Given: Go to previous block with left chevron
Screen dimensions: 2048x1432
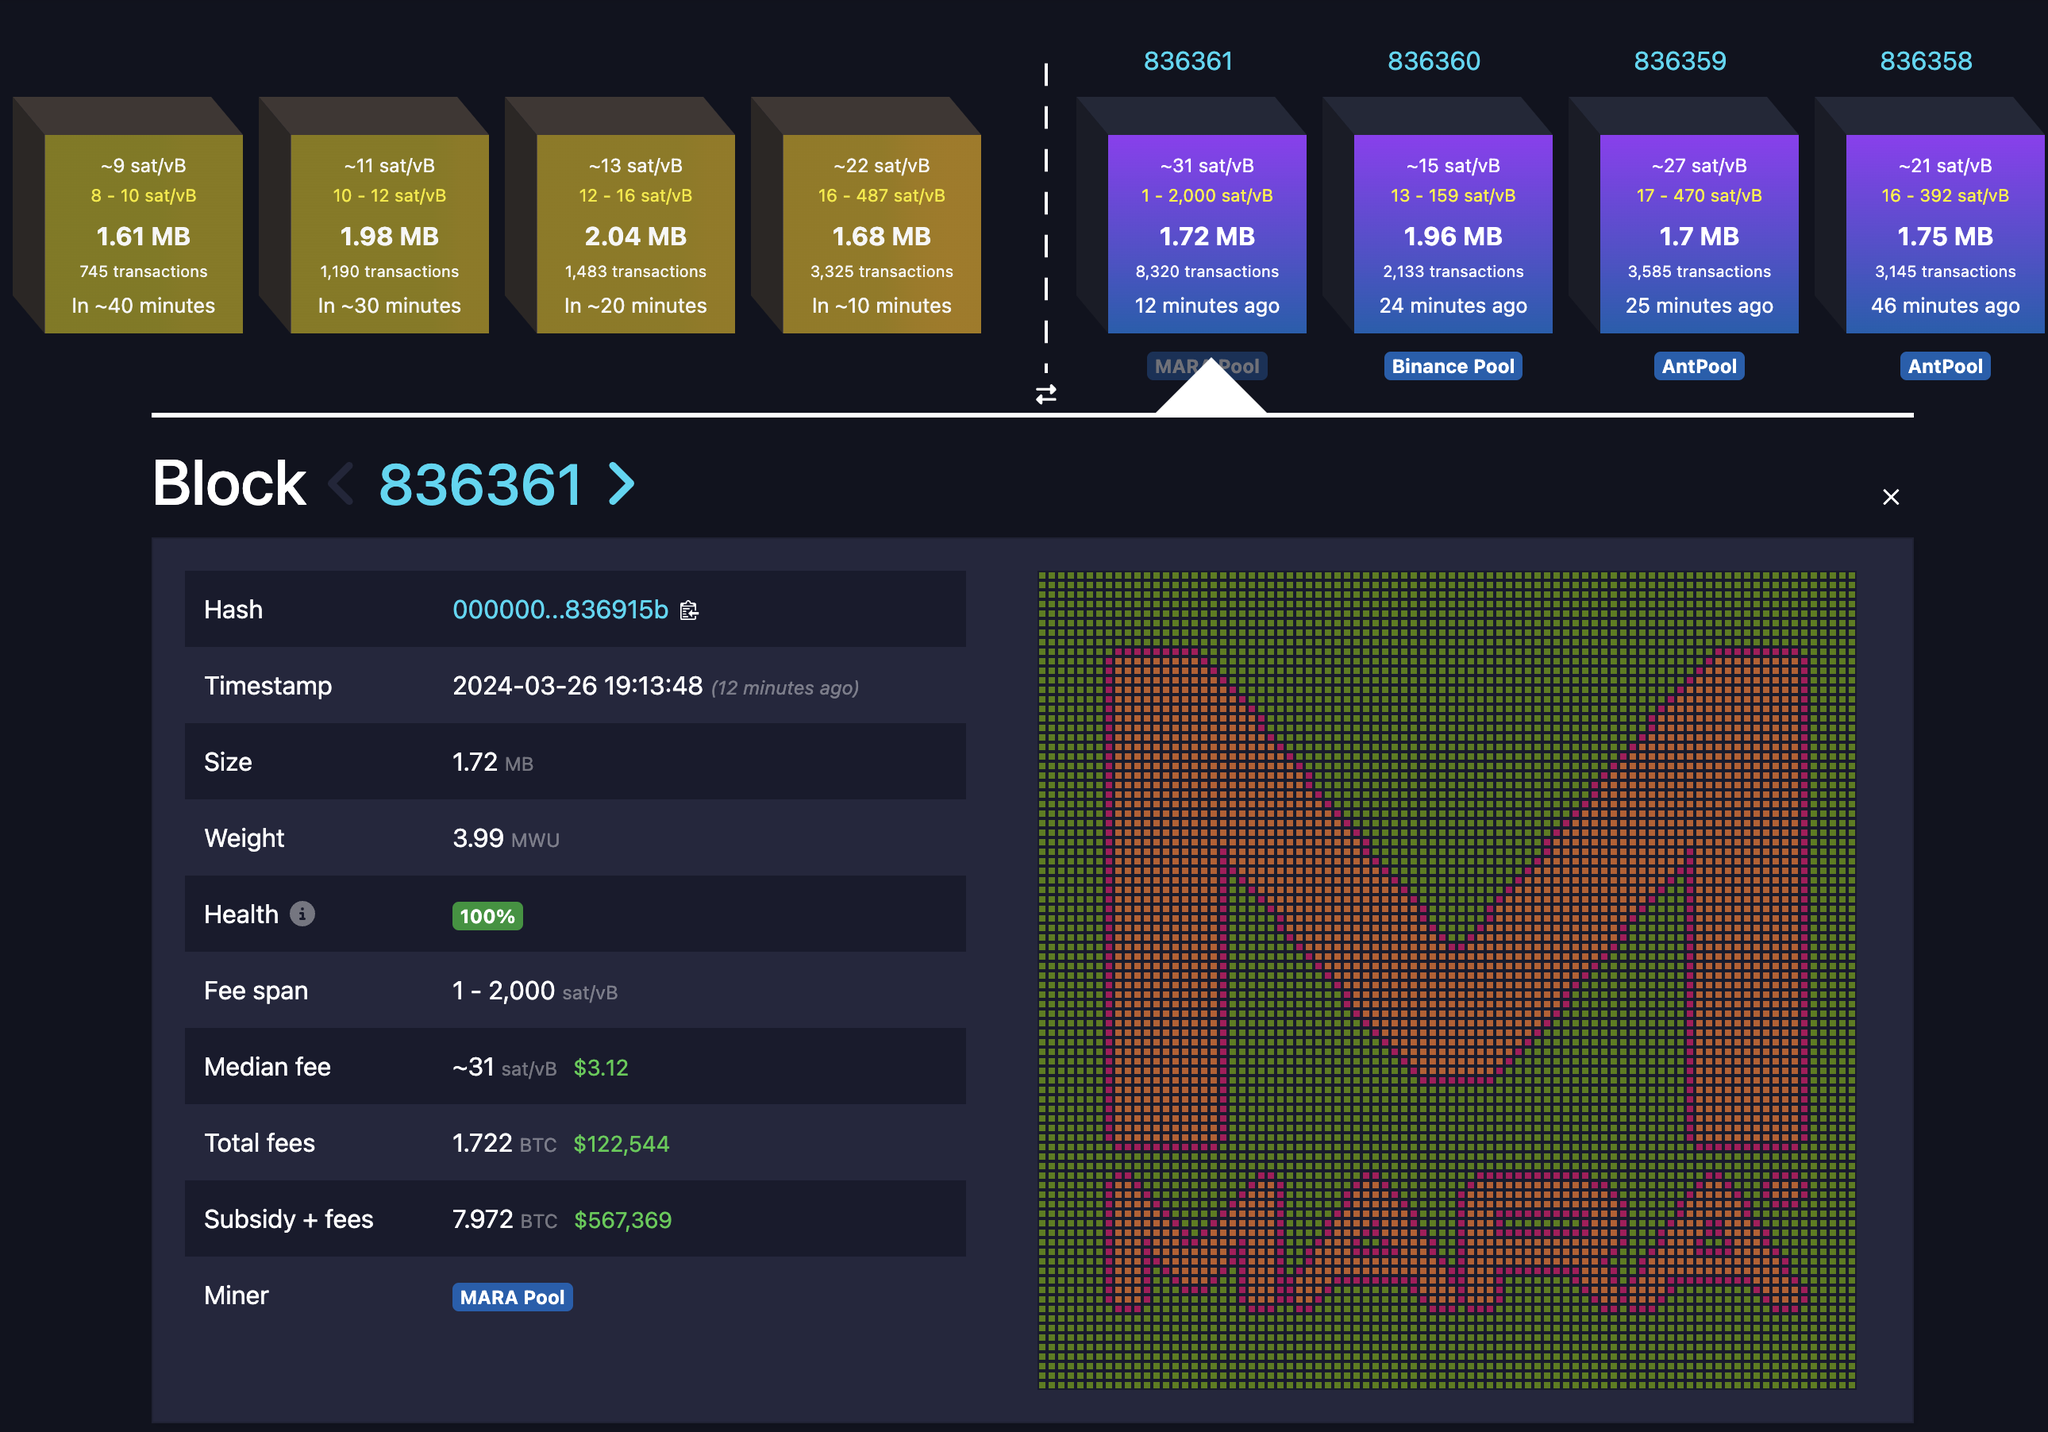Looking at the screenshot, I should [341, 485].
